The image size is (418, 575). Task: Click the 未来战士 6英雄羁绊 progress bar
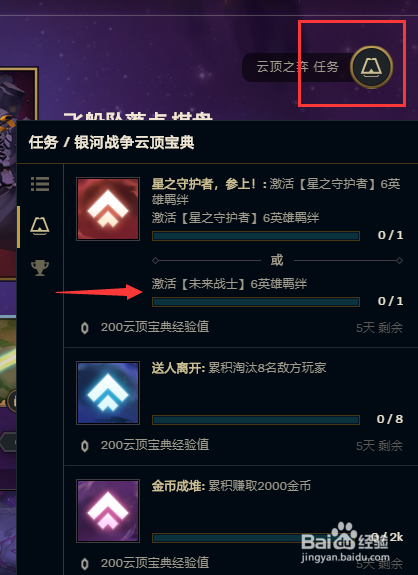256,302
